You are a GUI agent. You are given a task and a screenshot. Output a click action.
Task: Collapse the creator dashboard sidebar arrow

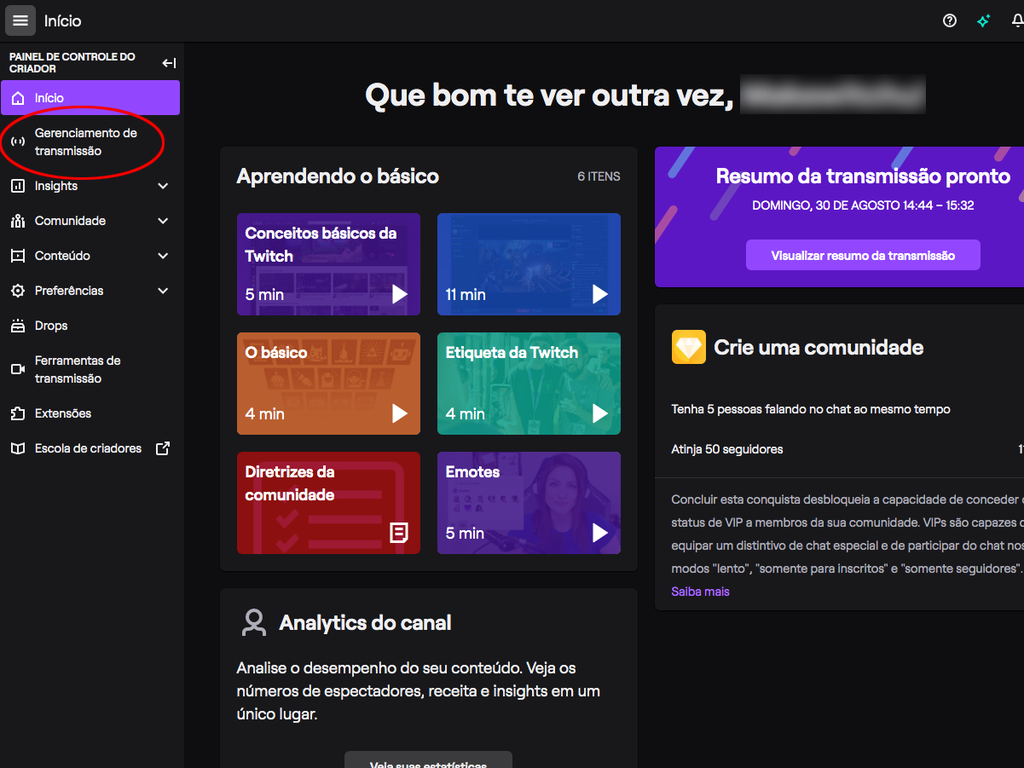pos(169,63)
